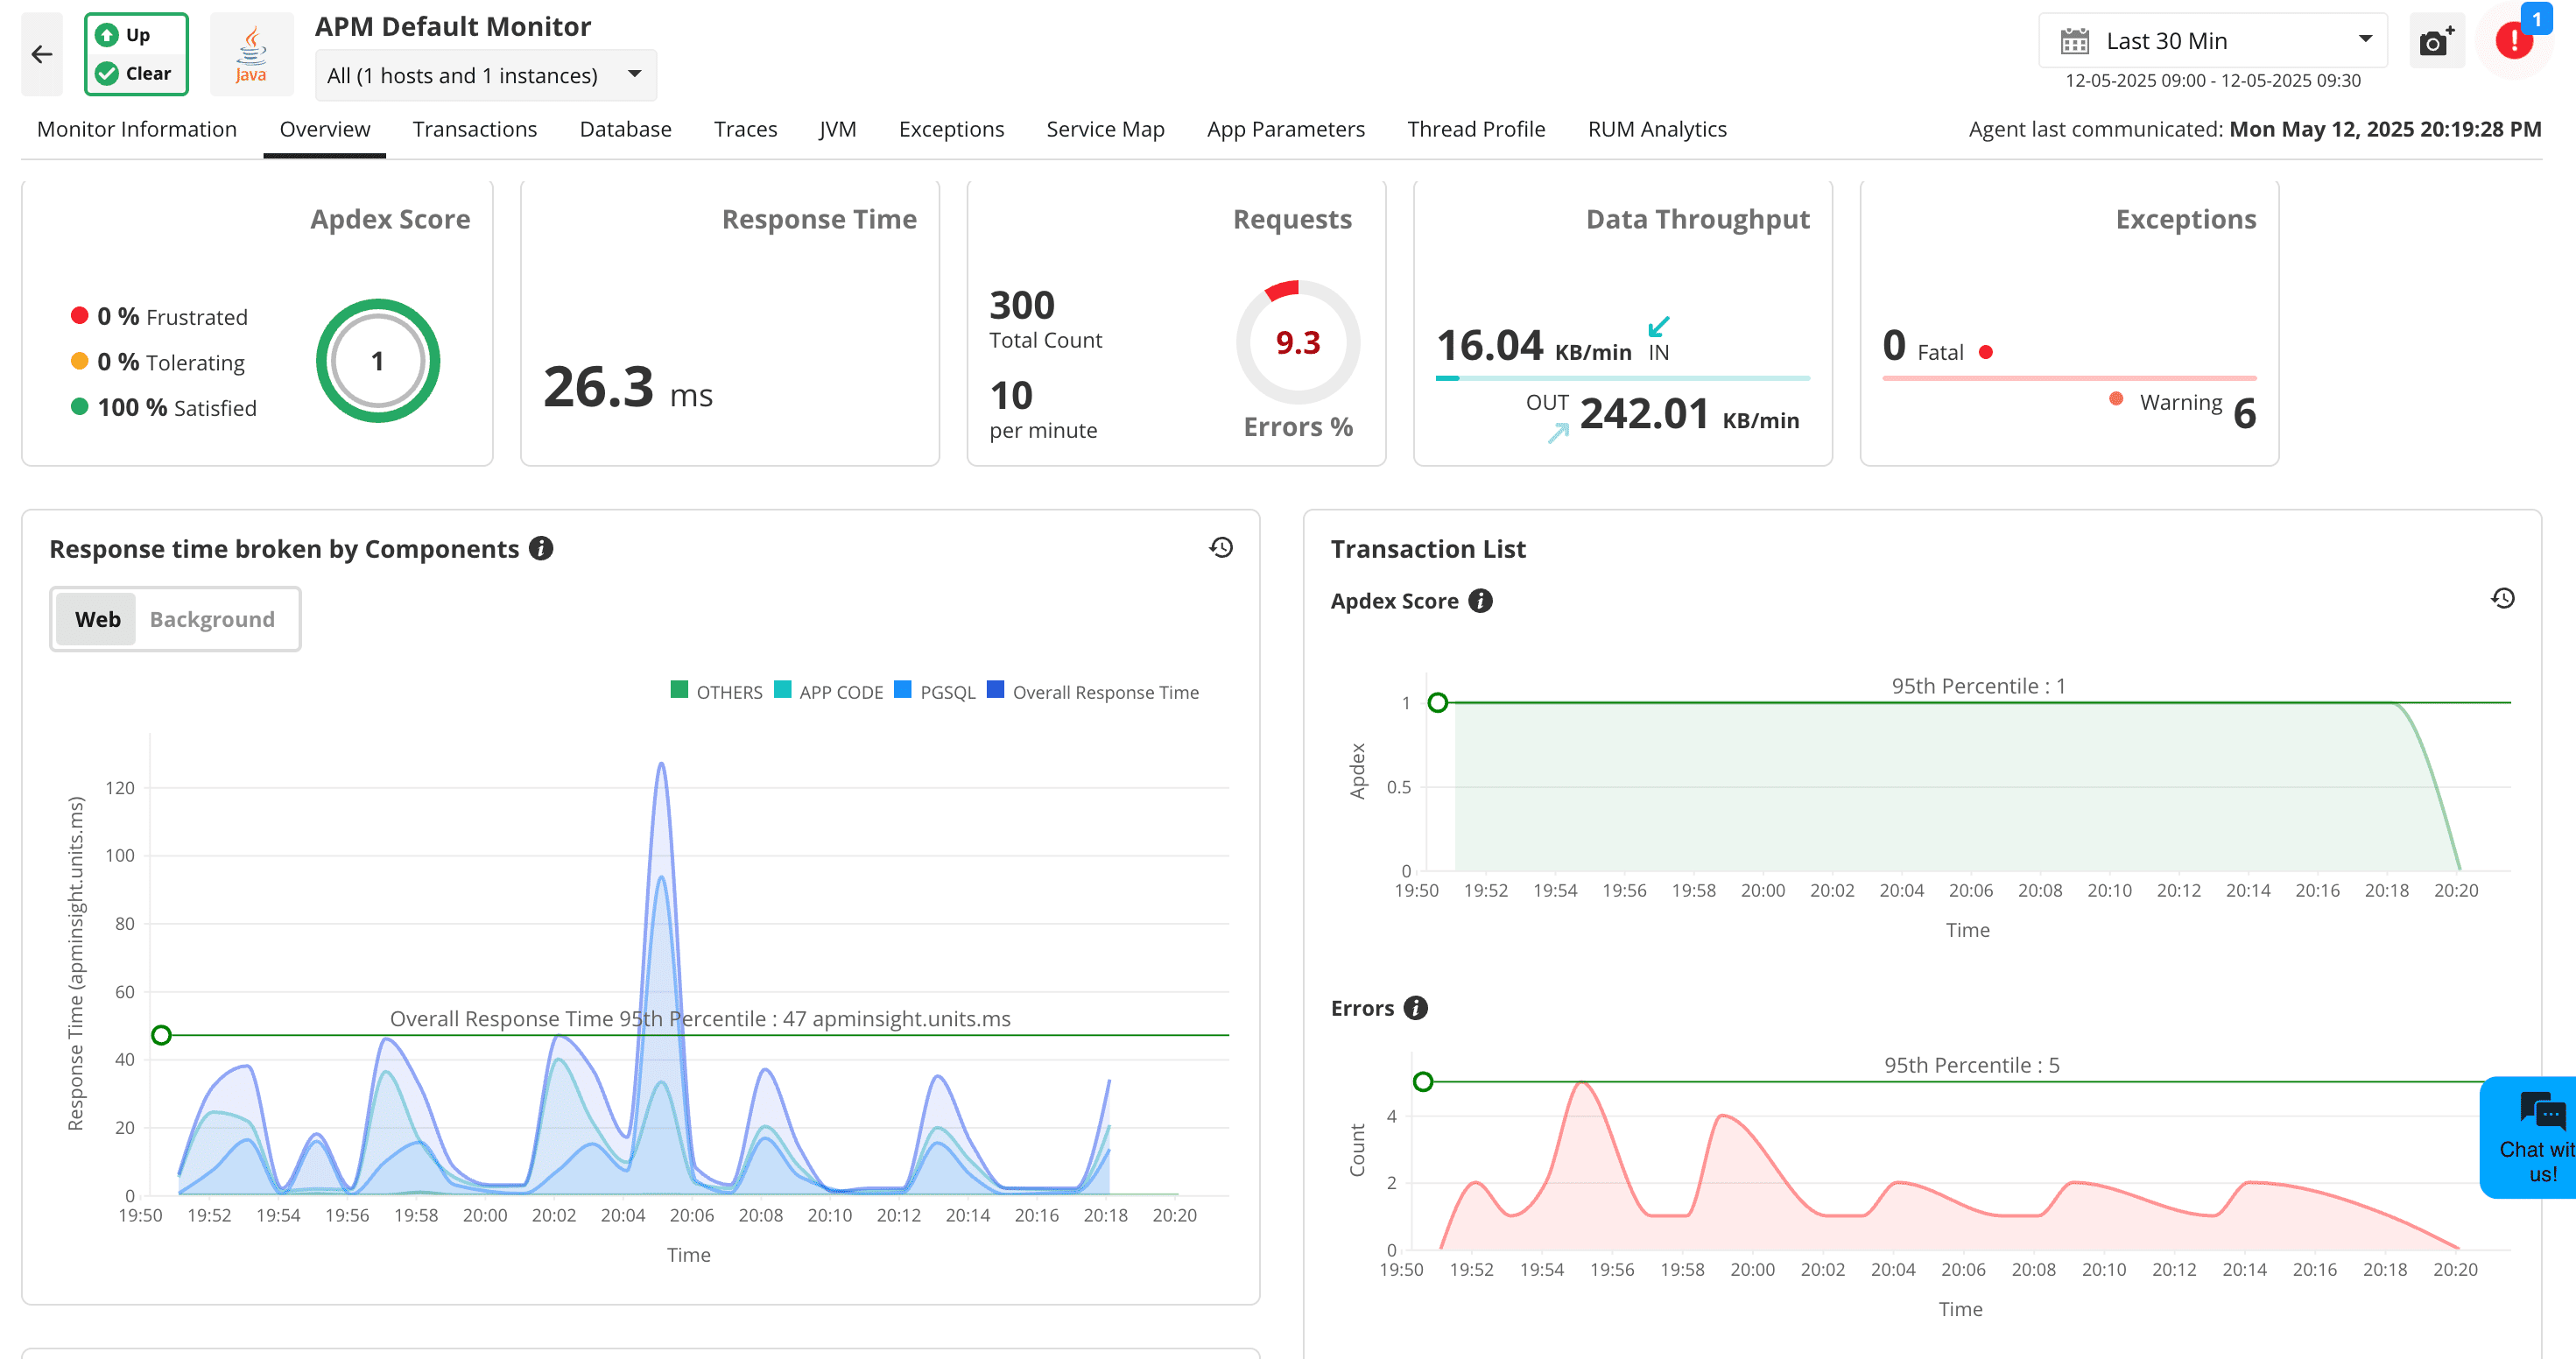Expand the Last 30 Min time range dropdown
The height and width of the screenshot is (1359, 2576).
(x=2213, y=41)
